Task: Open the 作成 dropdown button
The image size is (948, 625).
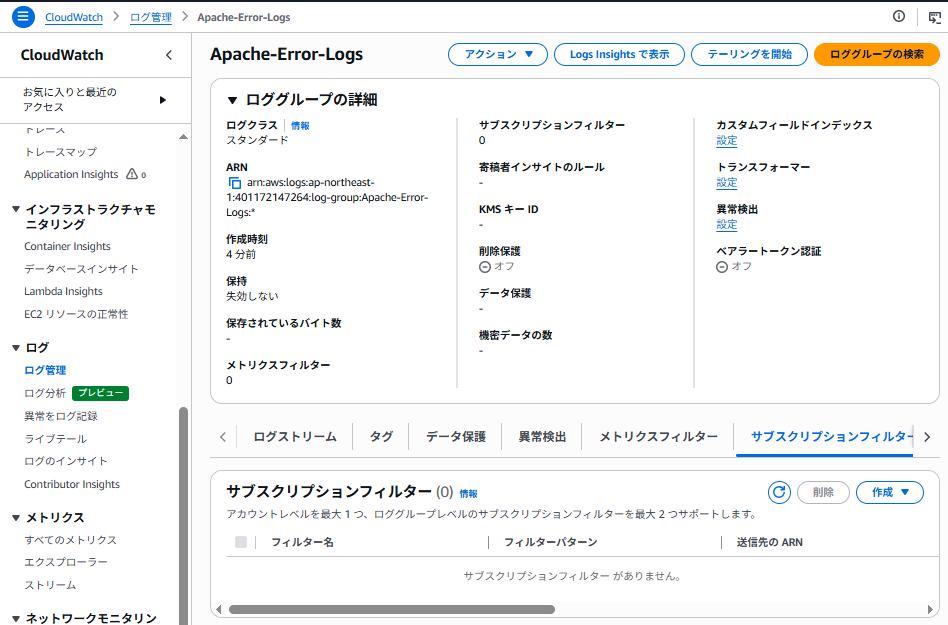Action: tap(889, 492)
